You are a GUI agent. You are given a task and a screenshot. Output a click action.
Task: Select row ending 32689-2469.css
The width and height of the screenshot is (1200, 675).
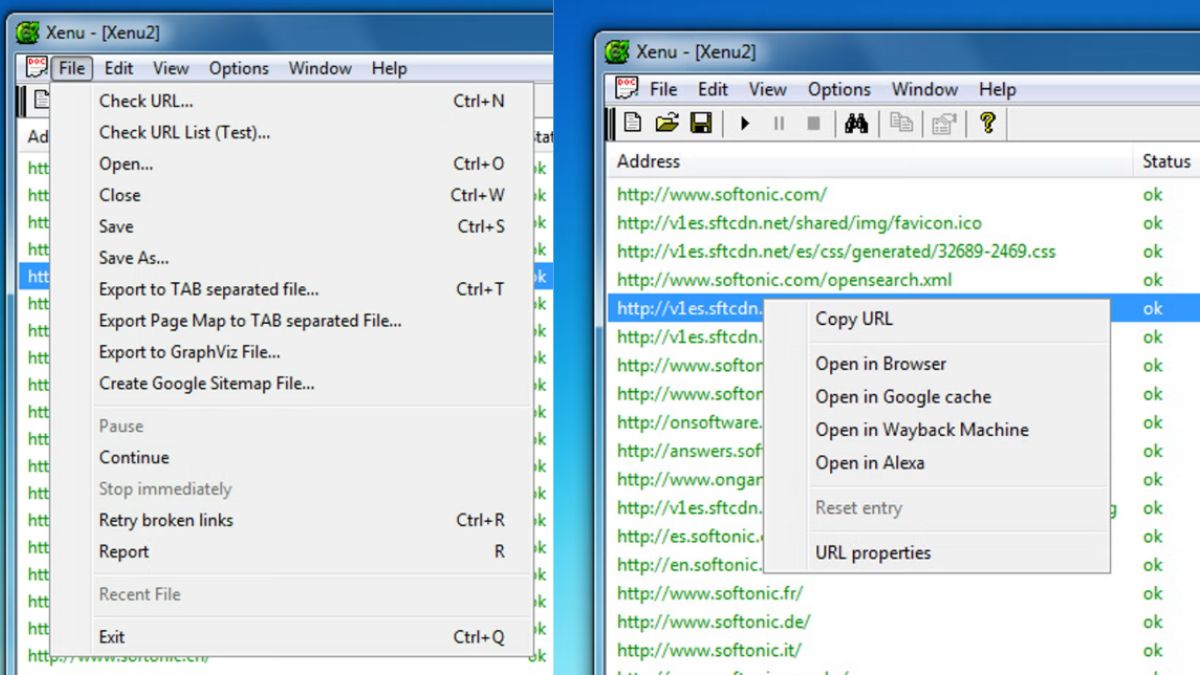pyautogui.click(x=903, y=251)
